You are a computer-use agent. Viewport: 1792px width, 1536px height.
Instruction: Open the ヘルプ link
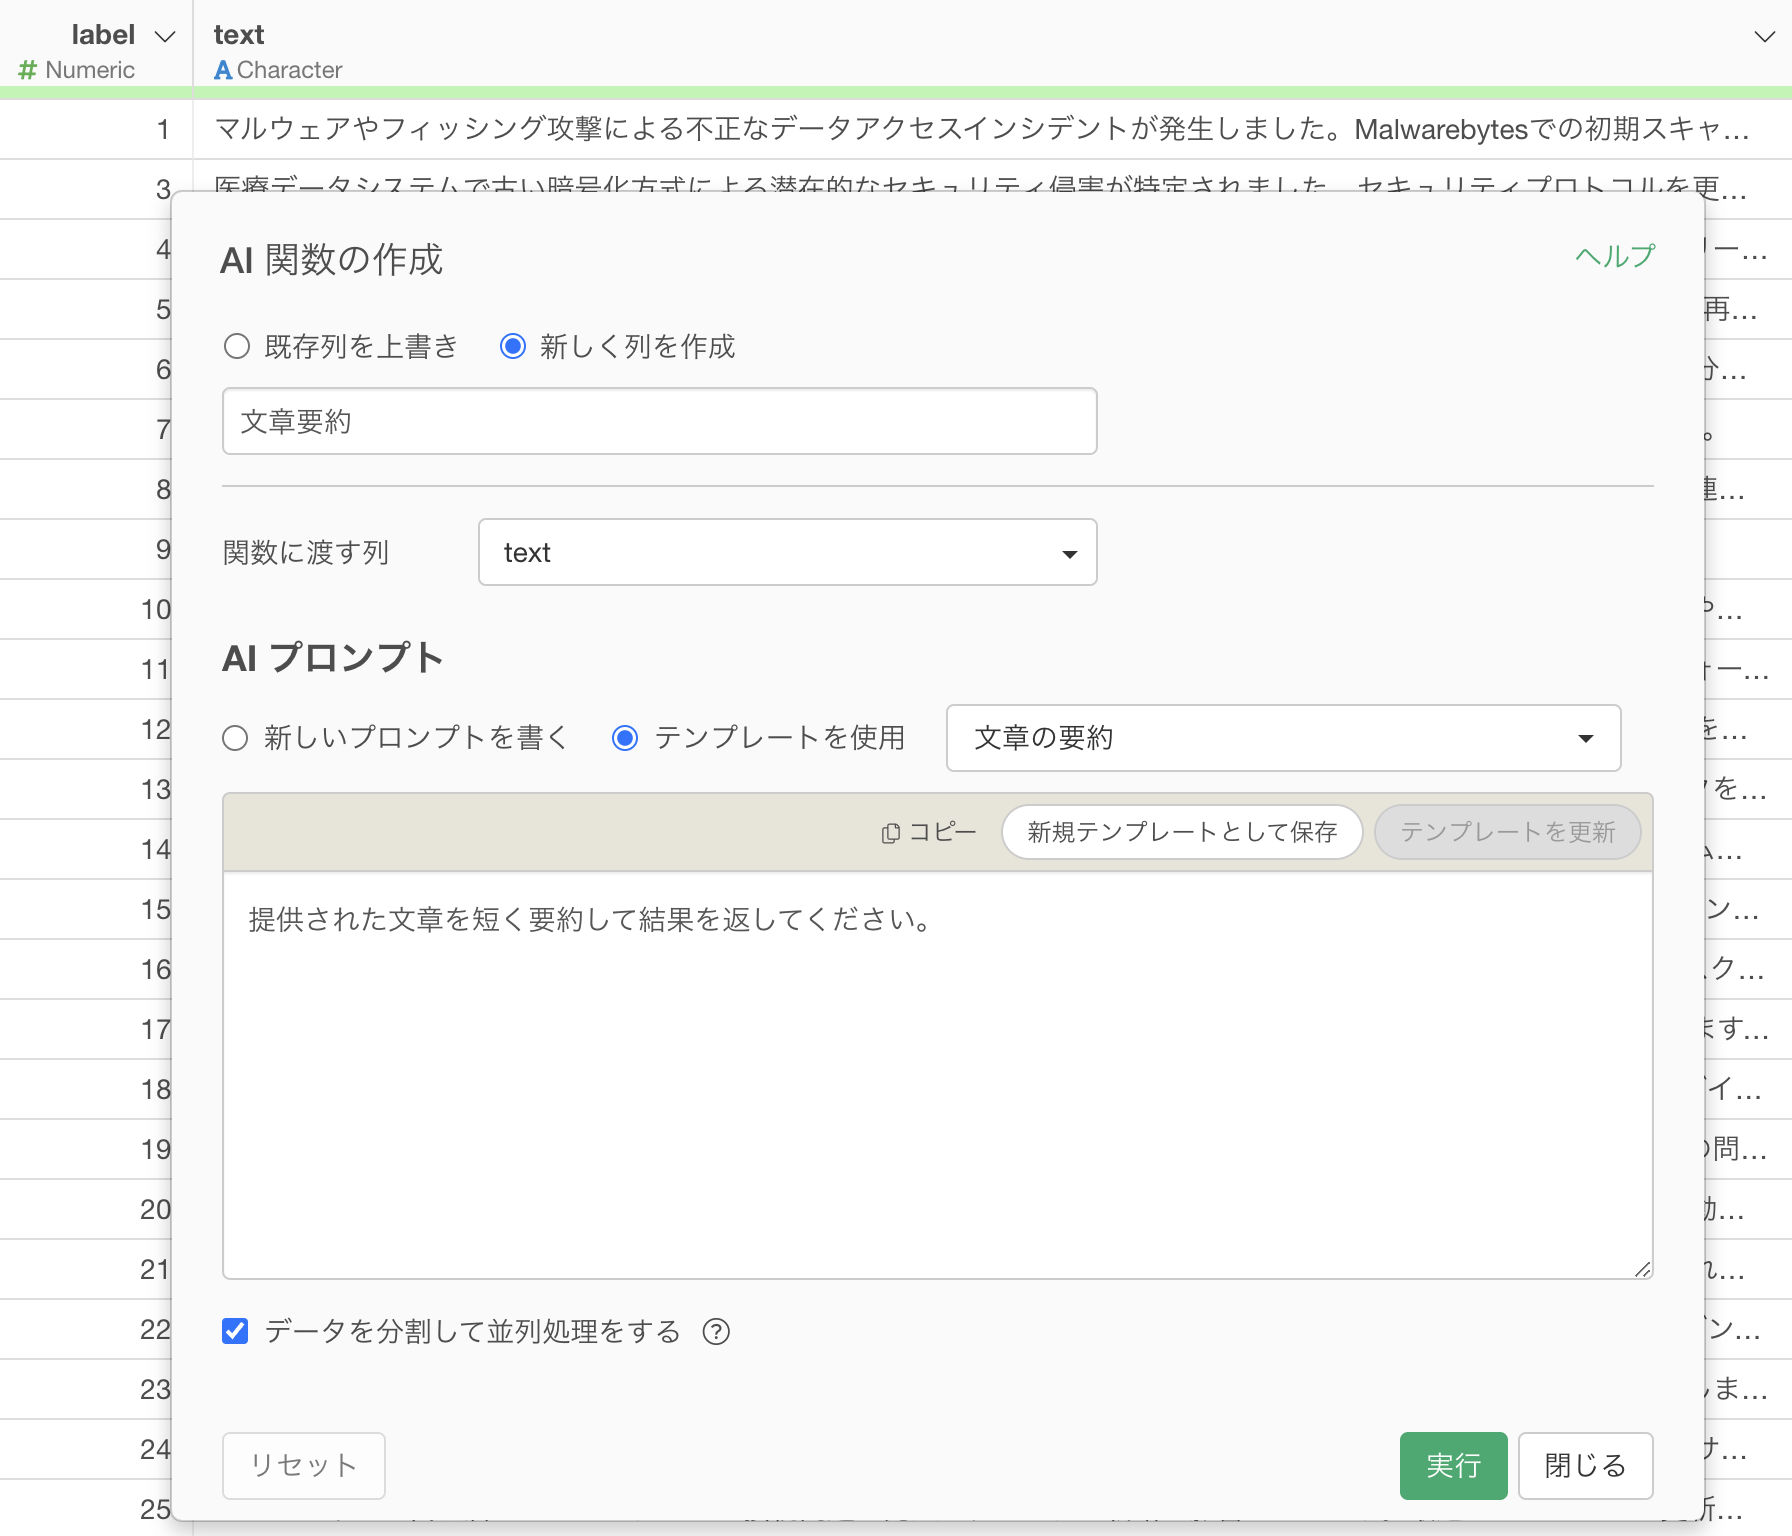(1615, 256)
